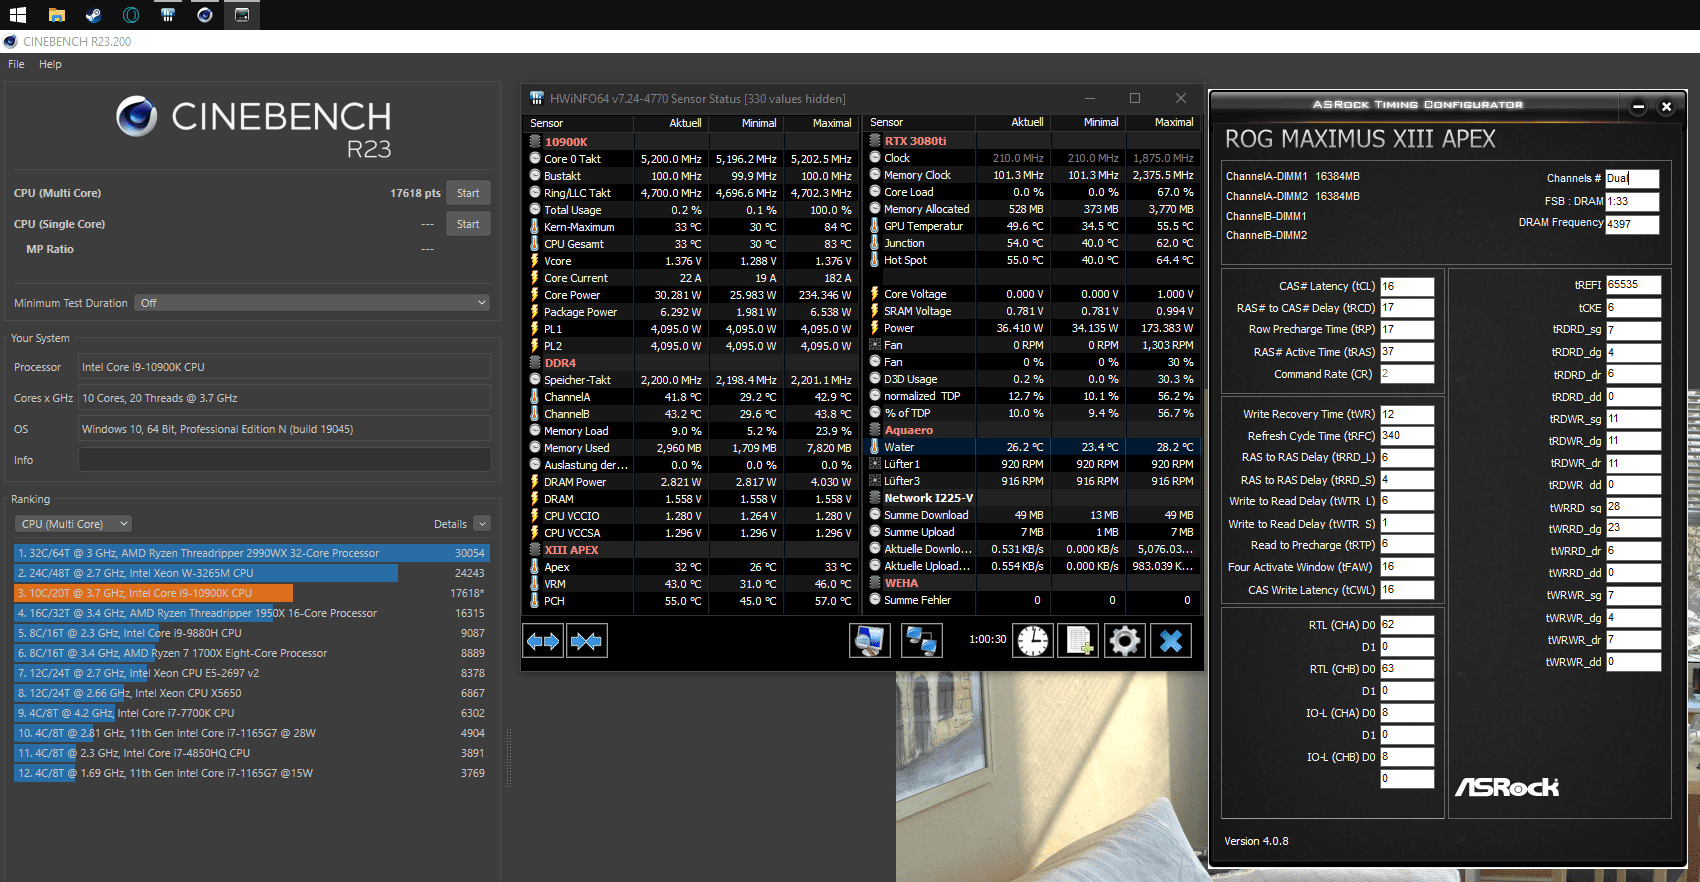This screenshot has width=1700, height=882.
Task: Open the File menu in Cinebench
Action: (16, 64)
